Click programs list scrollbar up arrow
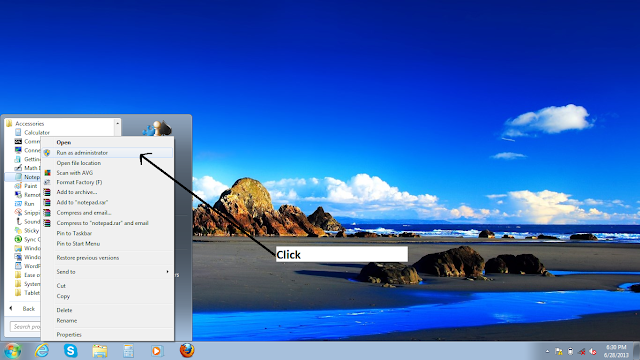This screenshot has width=640, height=360. [x=118, y=123]
